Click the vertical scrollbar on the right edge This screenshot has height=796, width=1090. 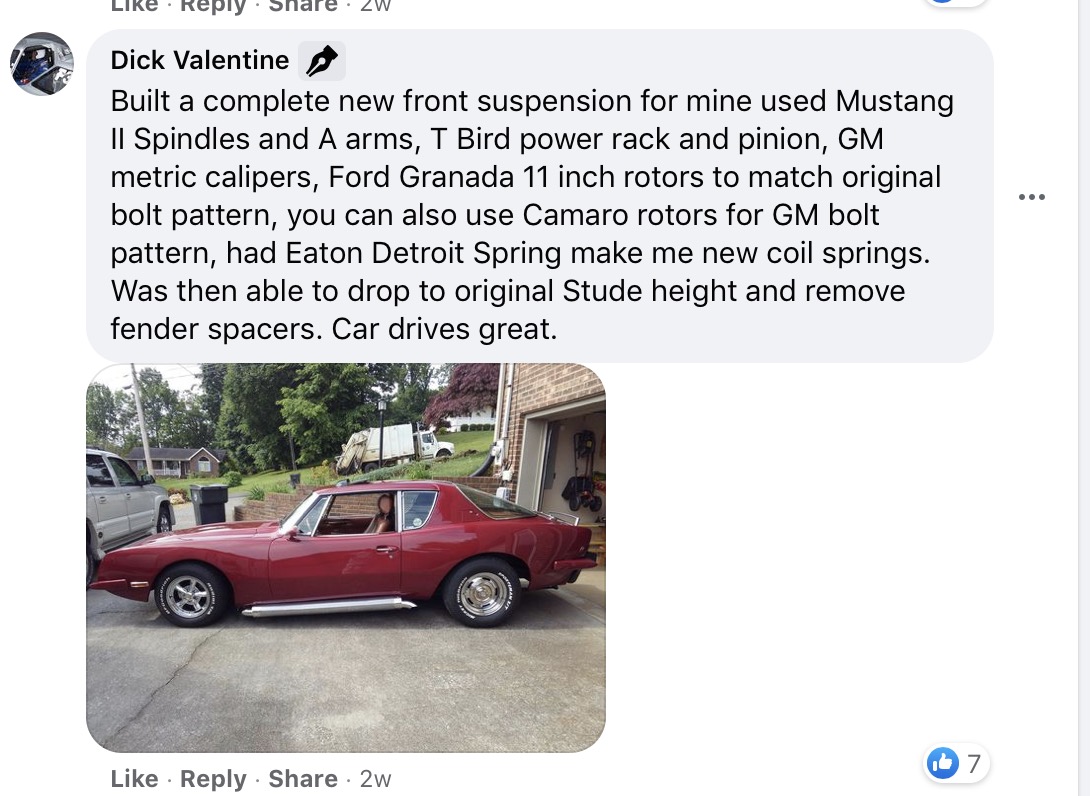(x=1084, y=398)
